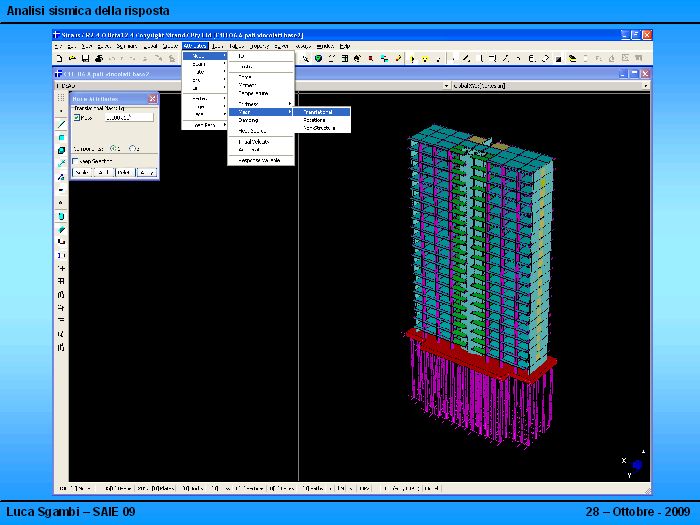Select the brick element tool in left toolbar

(x=61, y=150)
